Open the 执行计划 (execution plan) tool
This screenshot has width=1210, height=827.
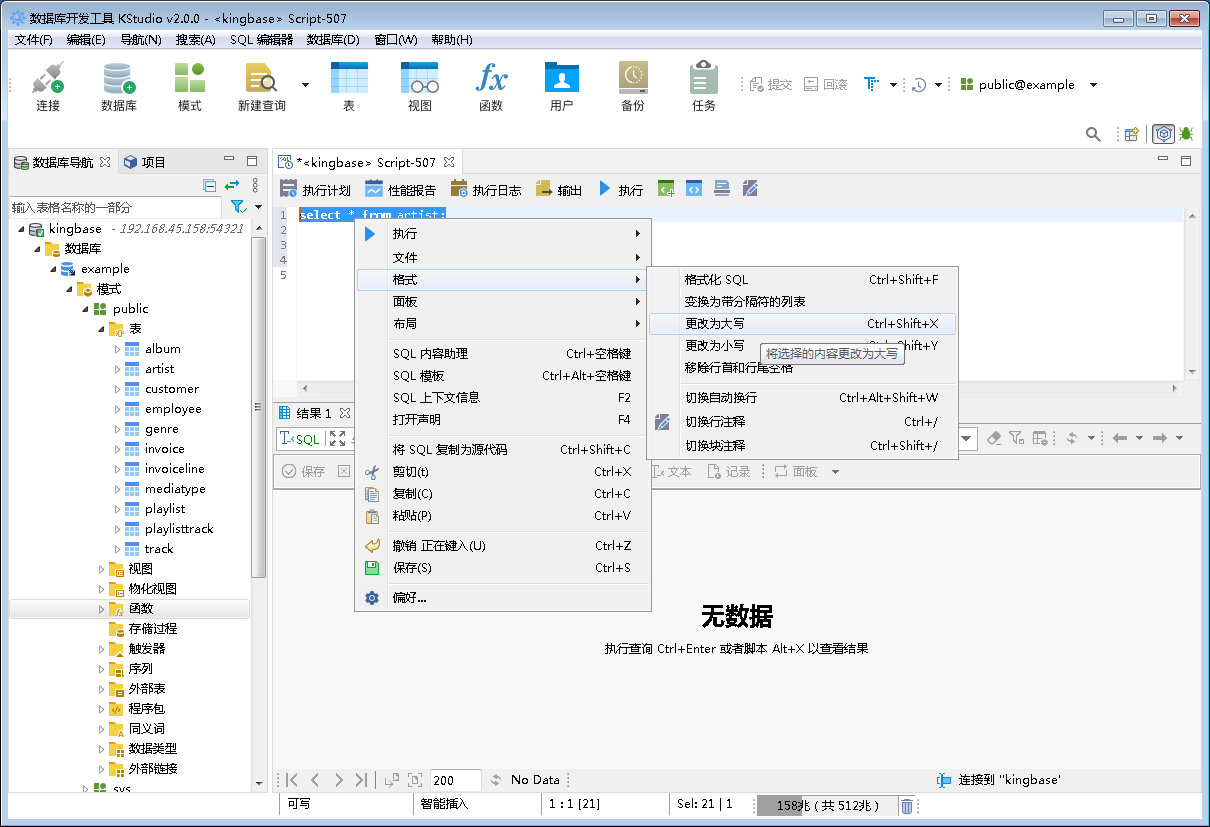tap(318, 188)
